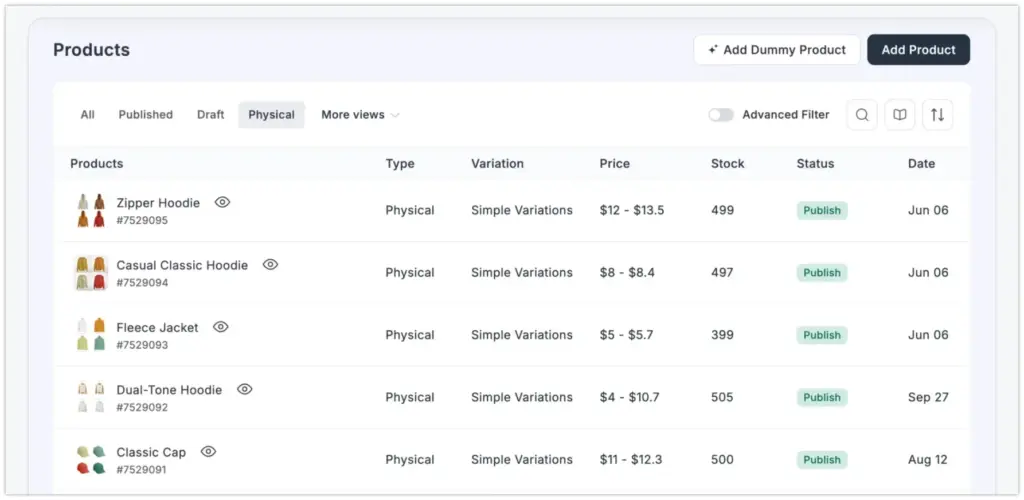The height and width of the screenshot is (500, 1024).
Task: Switch to the Published tab
Action: coord(145,115)
